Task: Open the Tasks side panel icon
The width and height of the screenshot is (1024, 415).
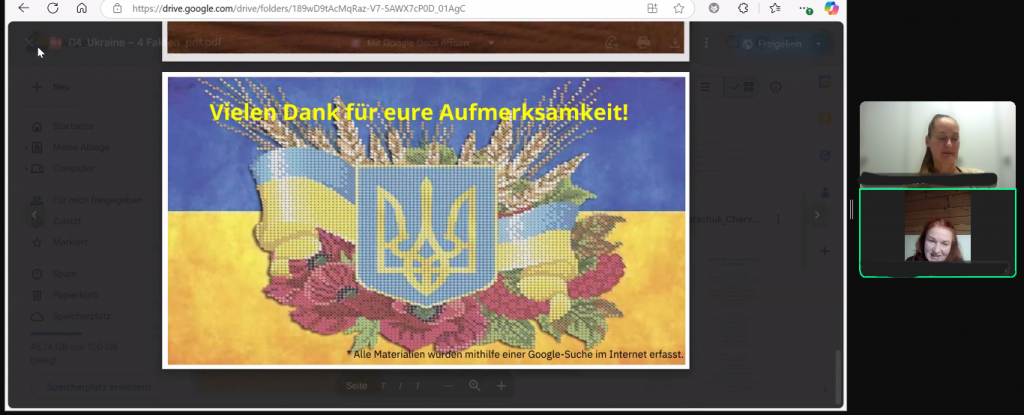Action: click(x=825, y=156)
